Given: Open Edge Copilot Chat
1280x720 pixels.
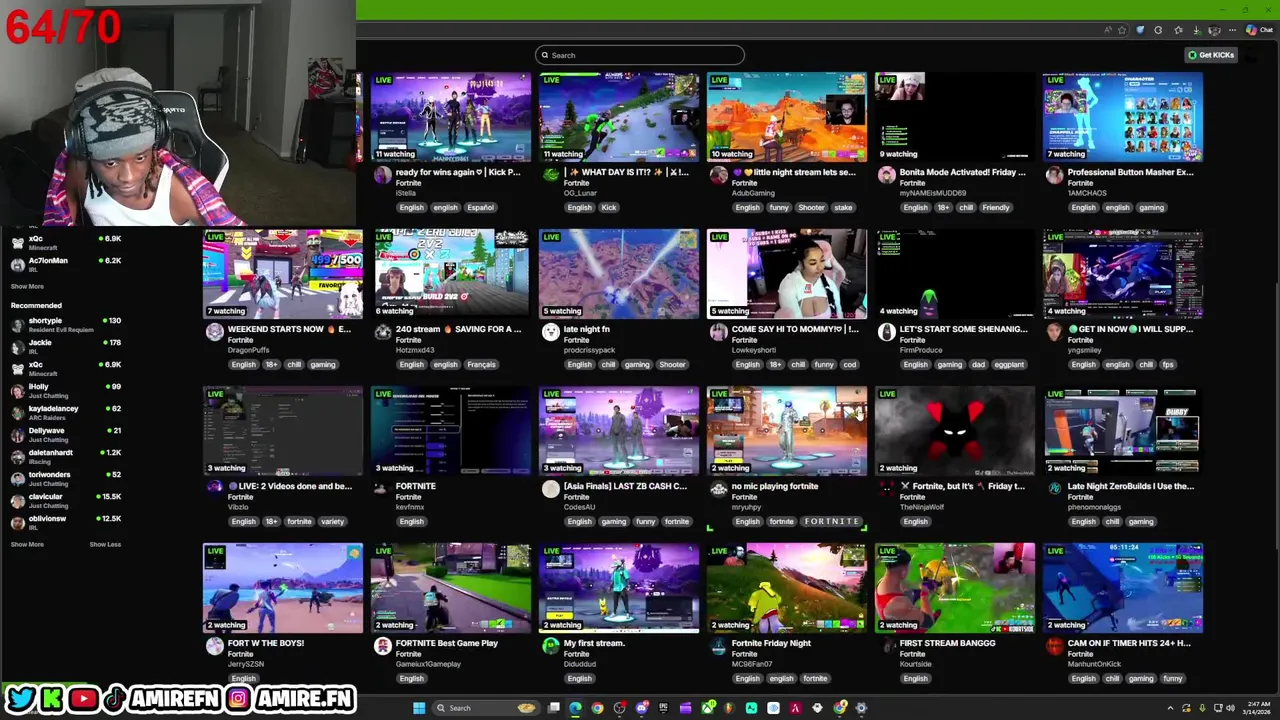Looking at the screenshot, I should [1259, 30].
